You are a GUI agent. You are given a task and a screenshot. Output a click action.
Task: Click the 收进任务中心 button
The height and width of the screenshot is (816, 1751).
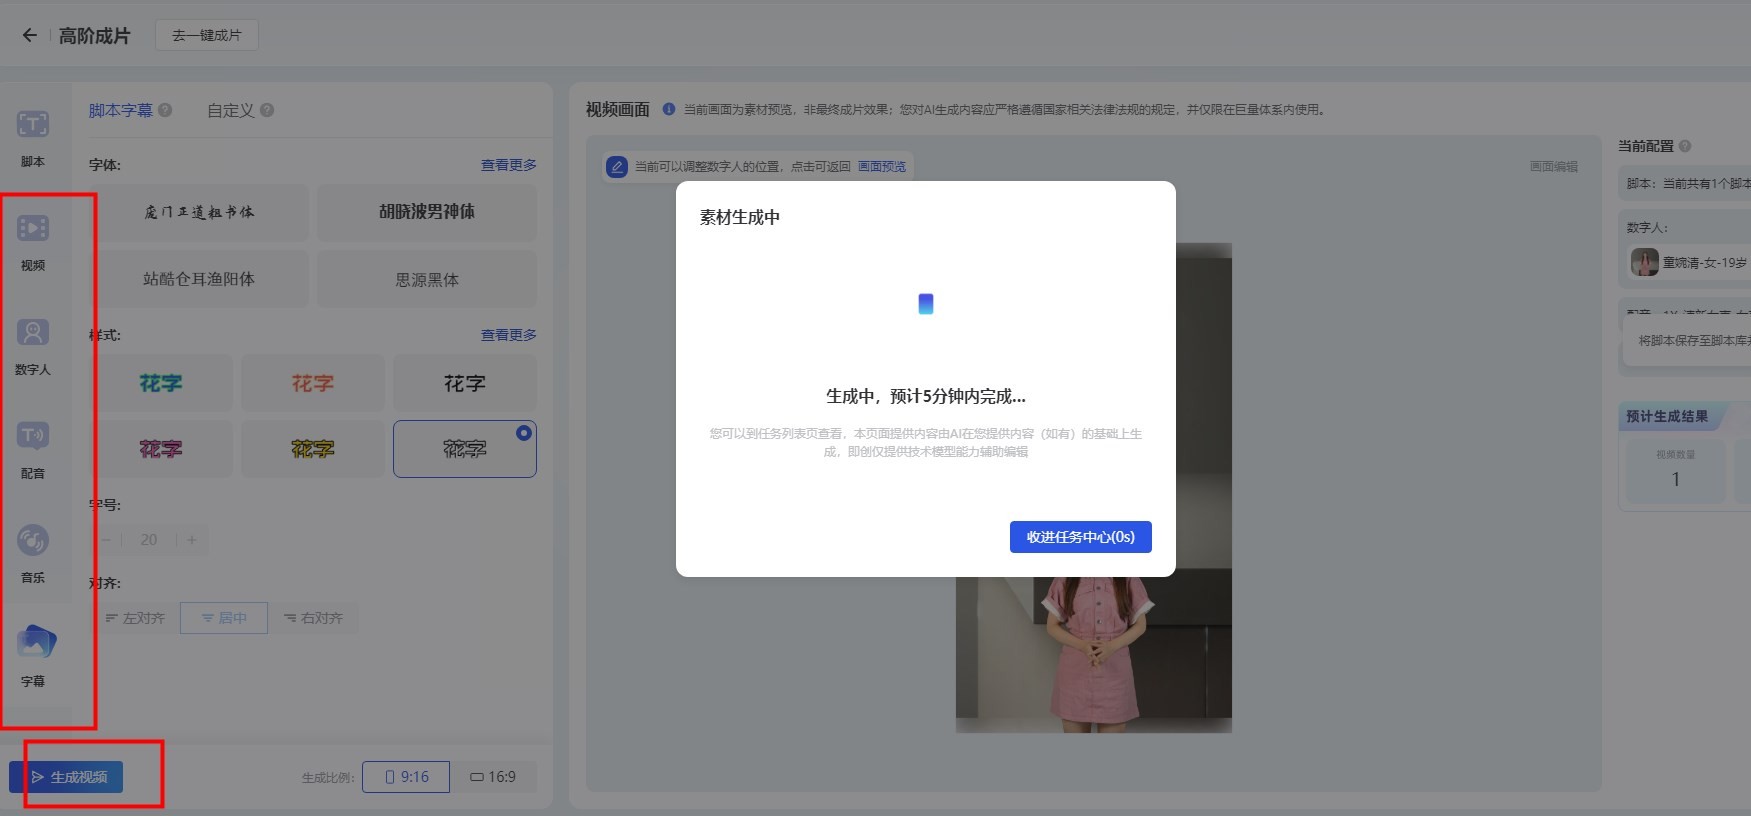pos(1080,537)
